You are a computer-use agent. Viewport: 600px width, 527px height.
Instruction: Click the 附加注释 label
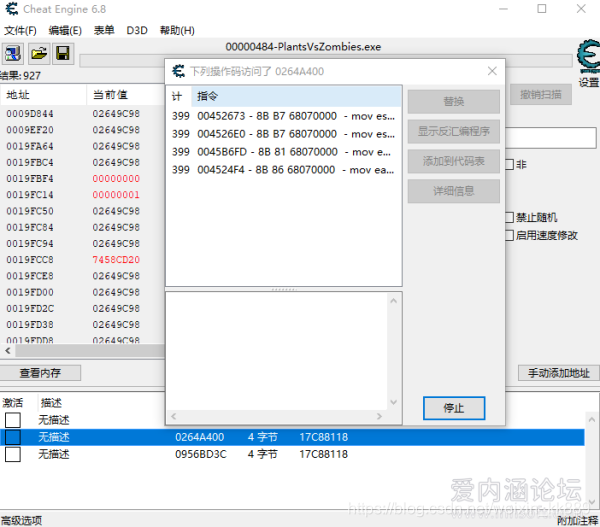click(x=577, y=520)
